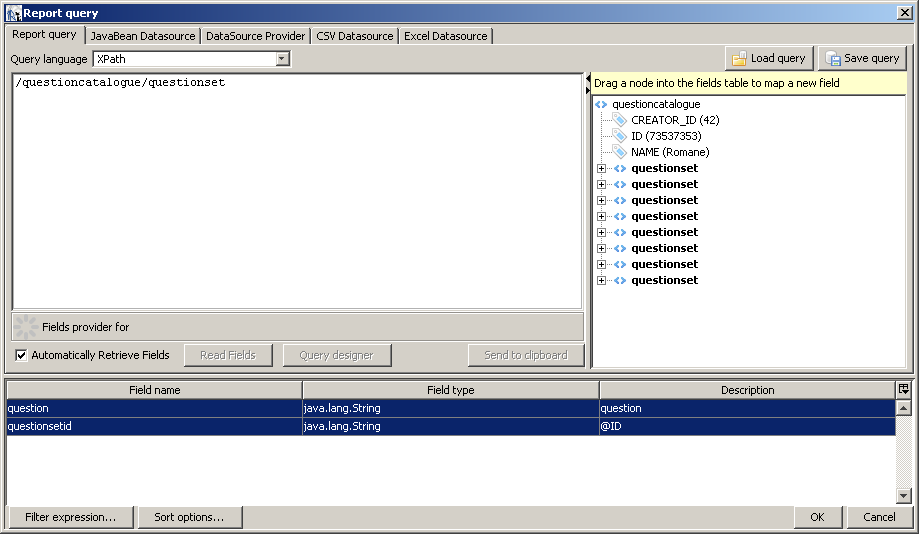
Task: Select the CREATOR_ID (42) attribute node
Action: click(675, 120)
